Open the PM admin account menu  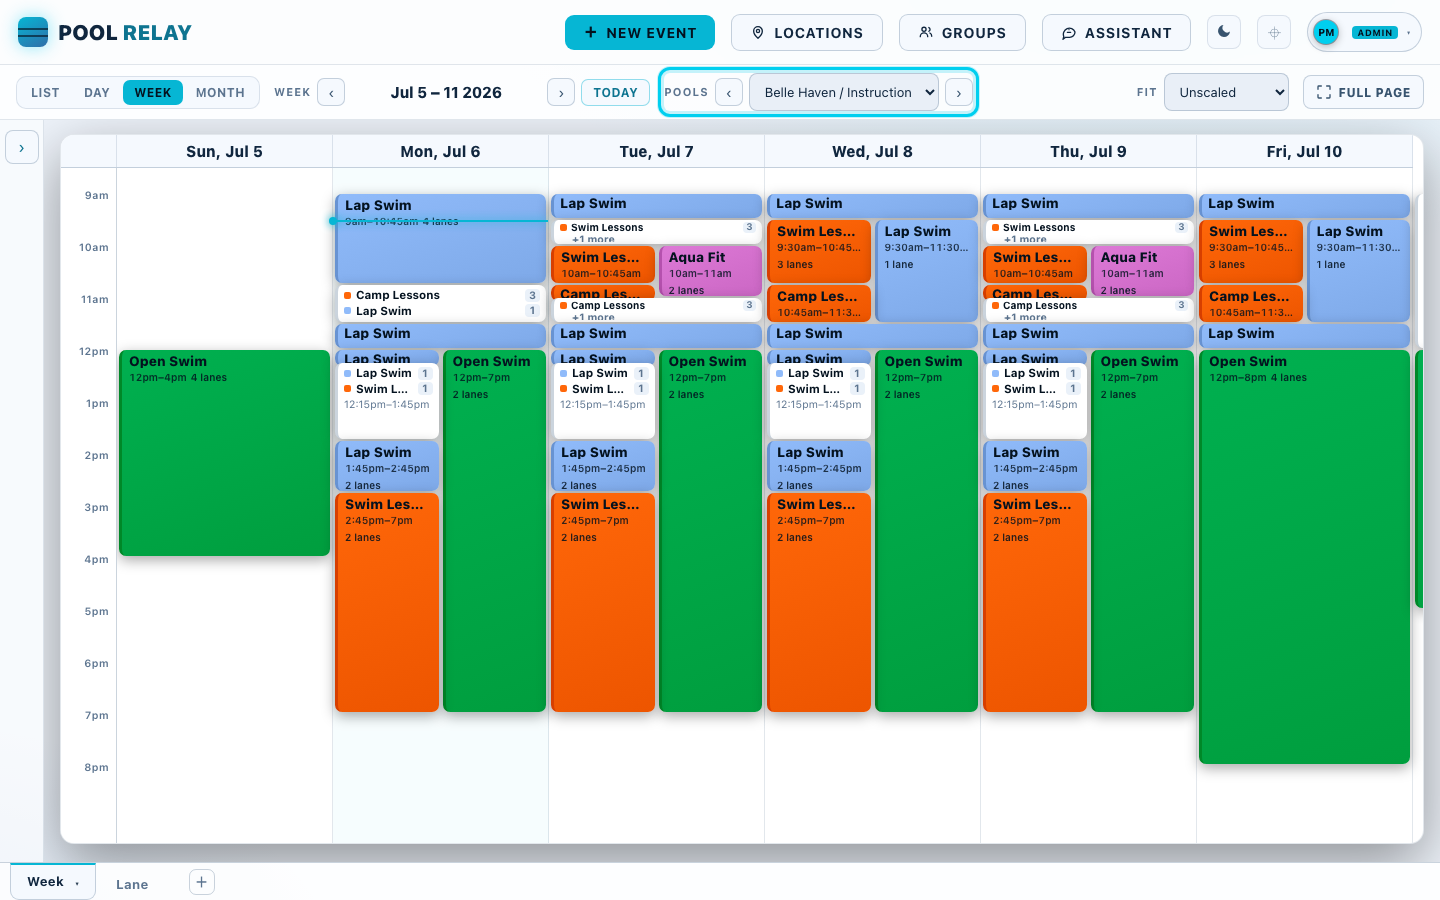point(1364,32)
